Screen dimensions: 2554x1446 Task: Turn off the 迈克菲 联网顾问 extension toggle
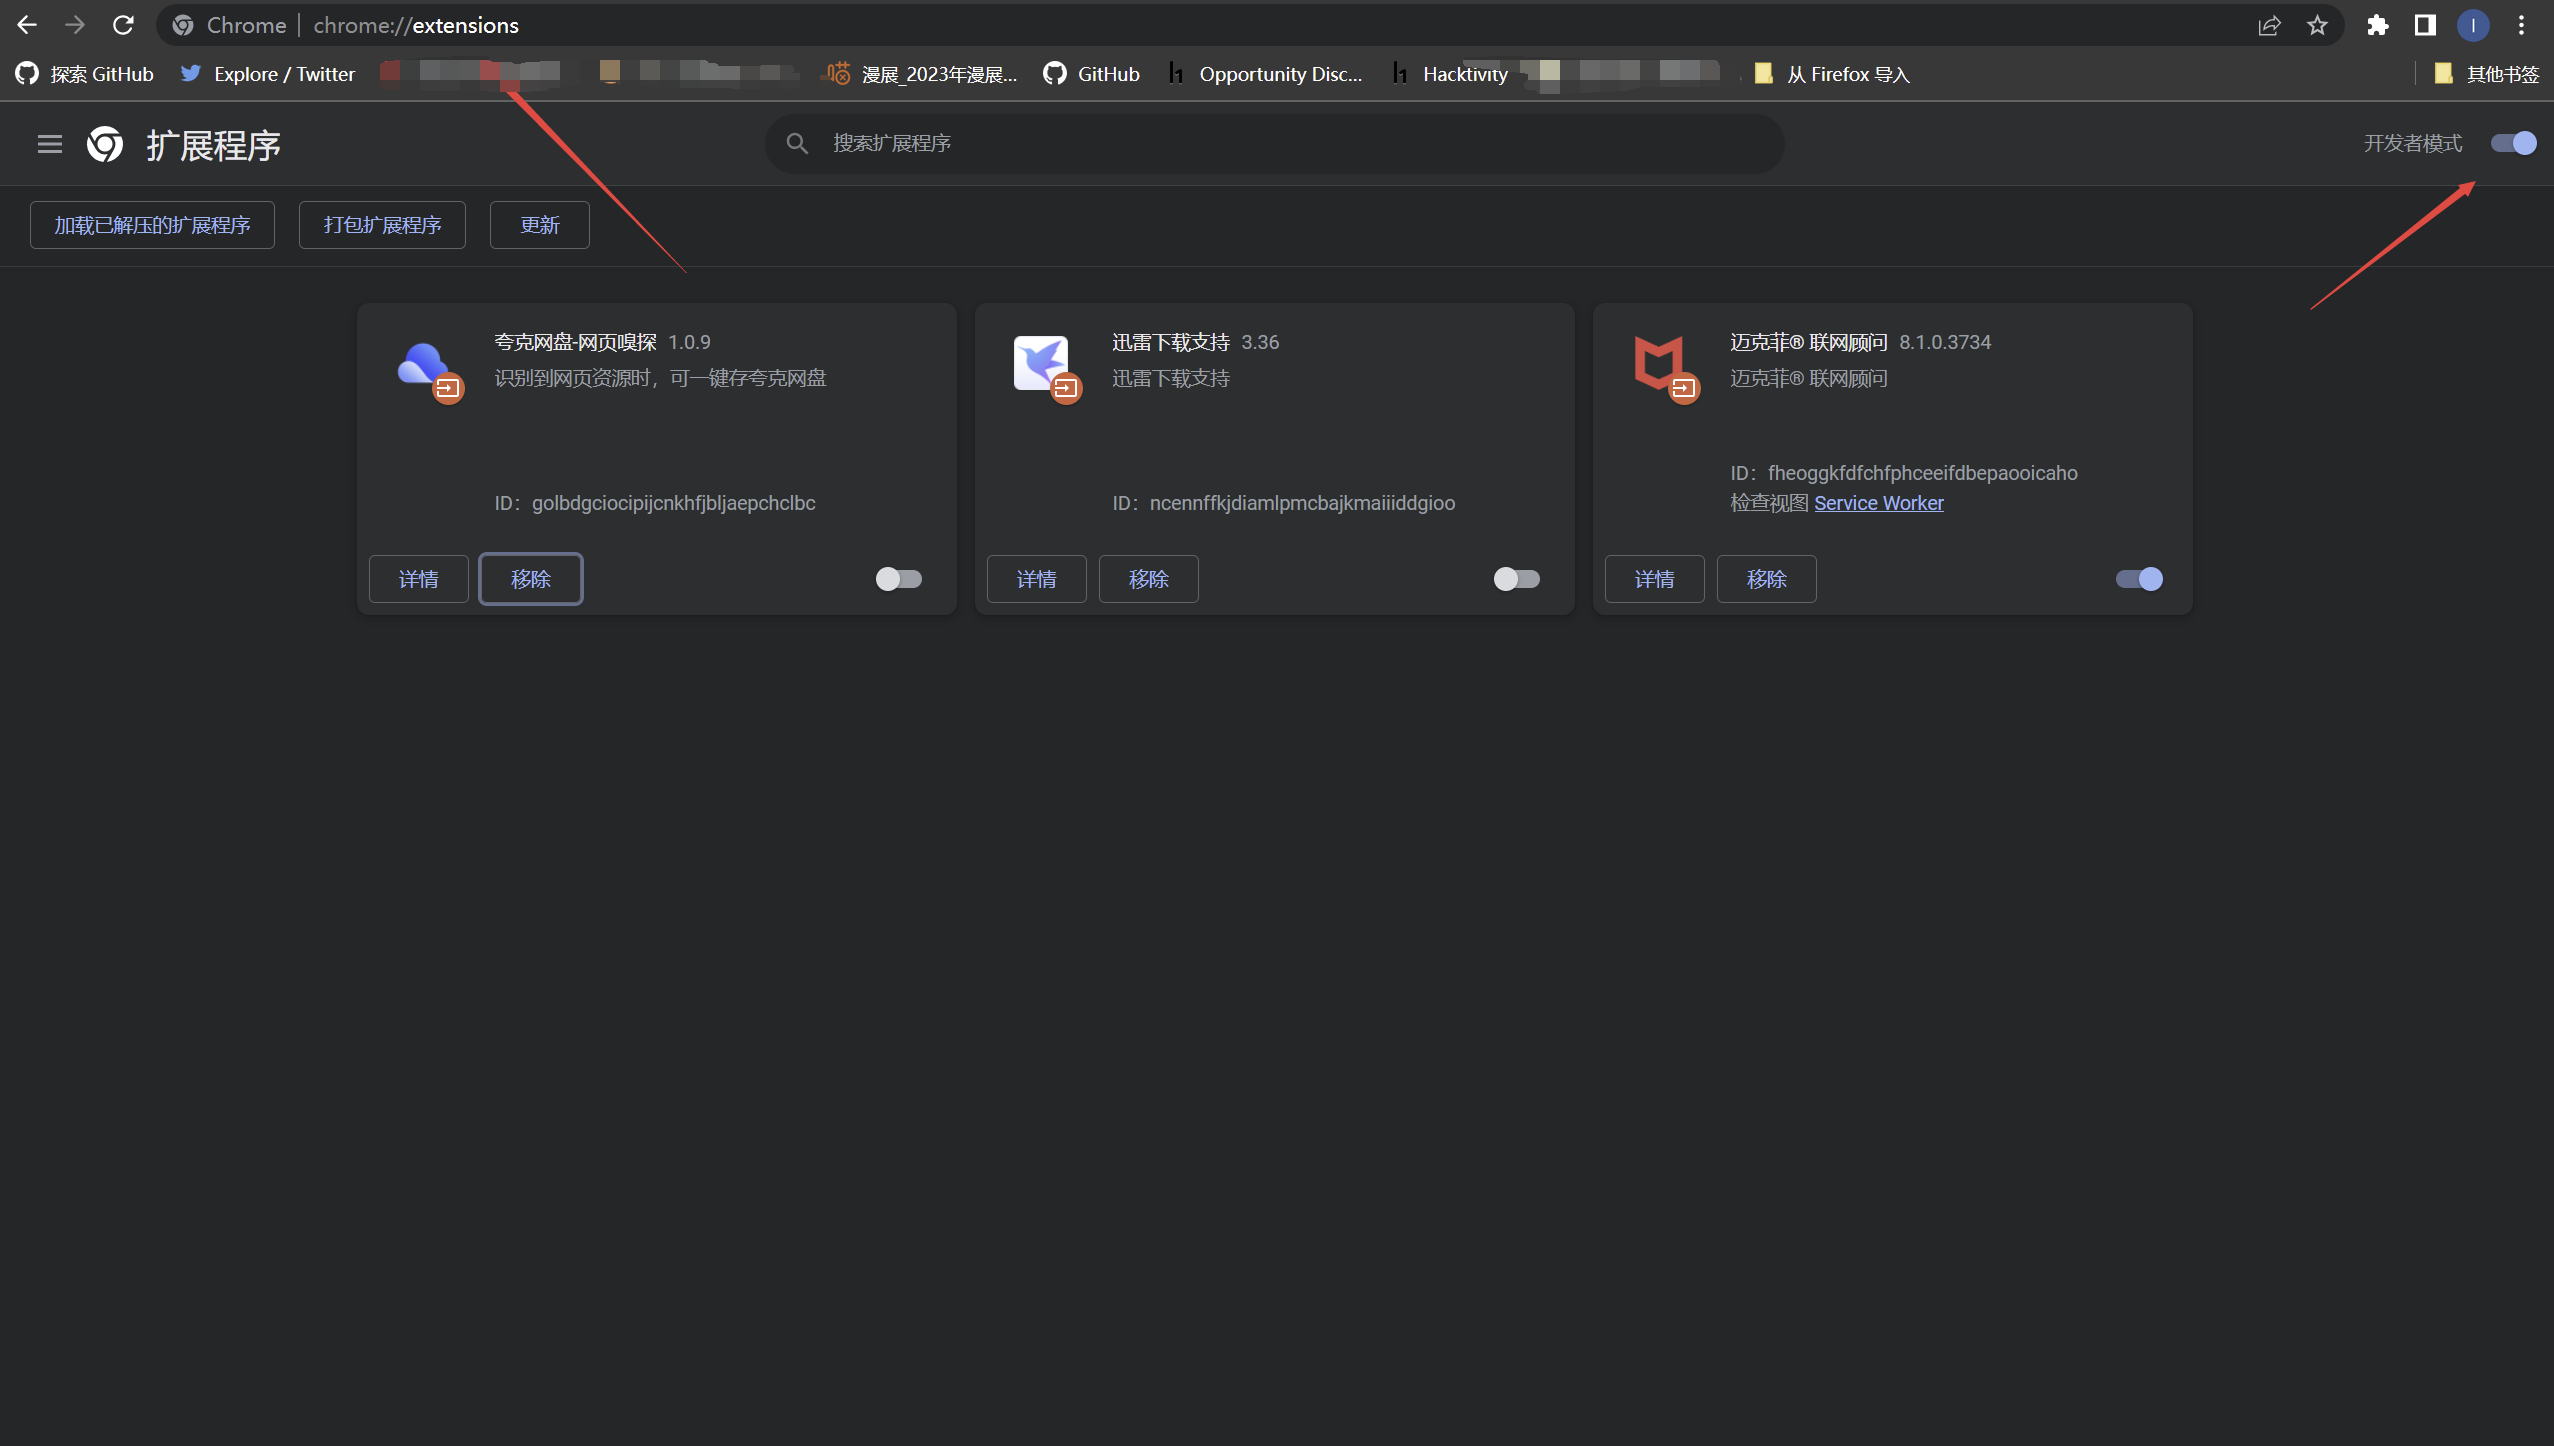coord(2138,579)
